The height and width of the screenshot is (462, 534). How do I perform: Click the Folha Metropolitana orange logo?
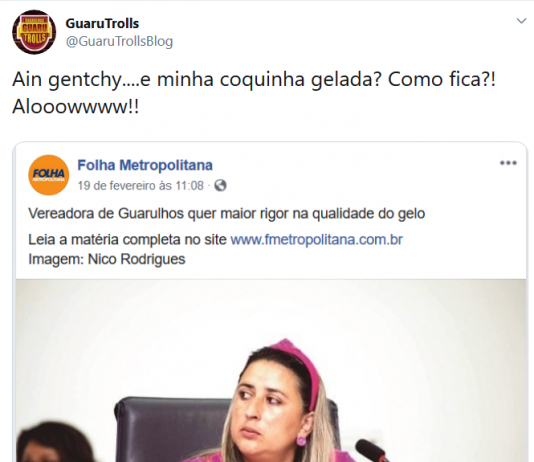[x=49, y=175]
